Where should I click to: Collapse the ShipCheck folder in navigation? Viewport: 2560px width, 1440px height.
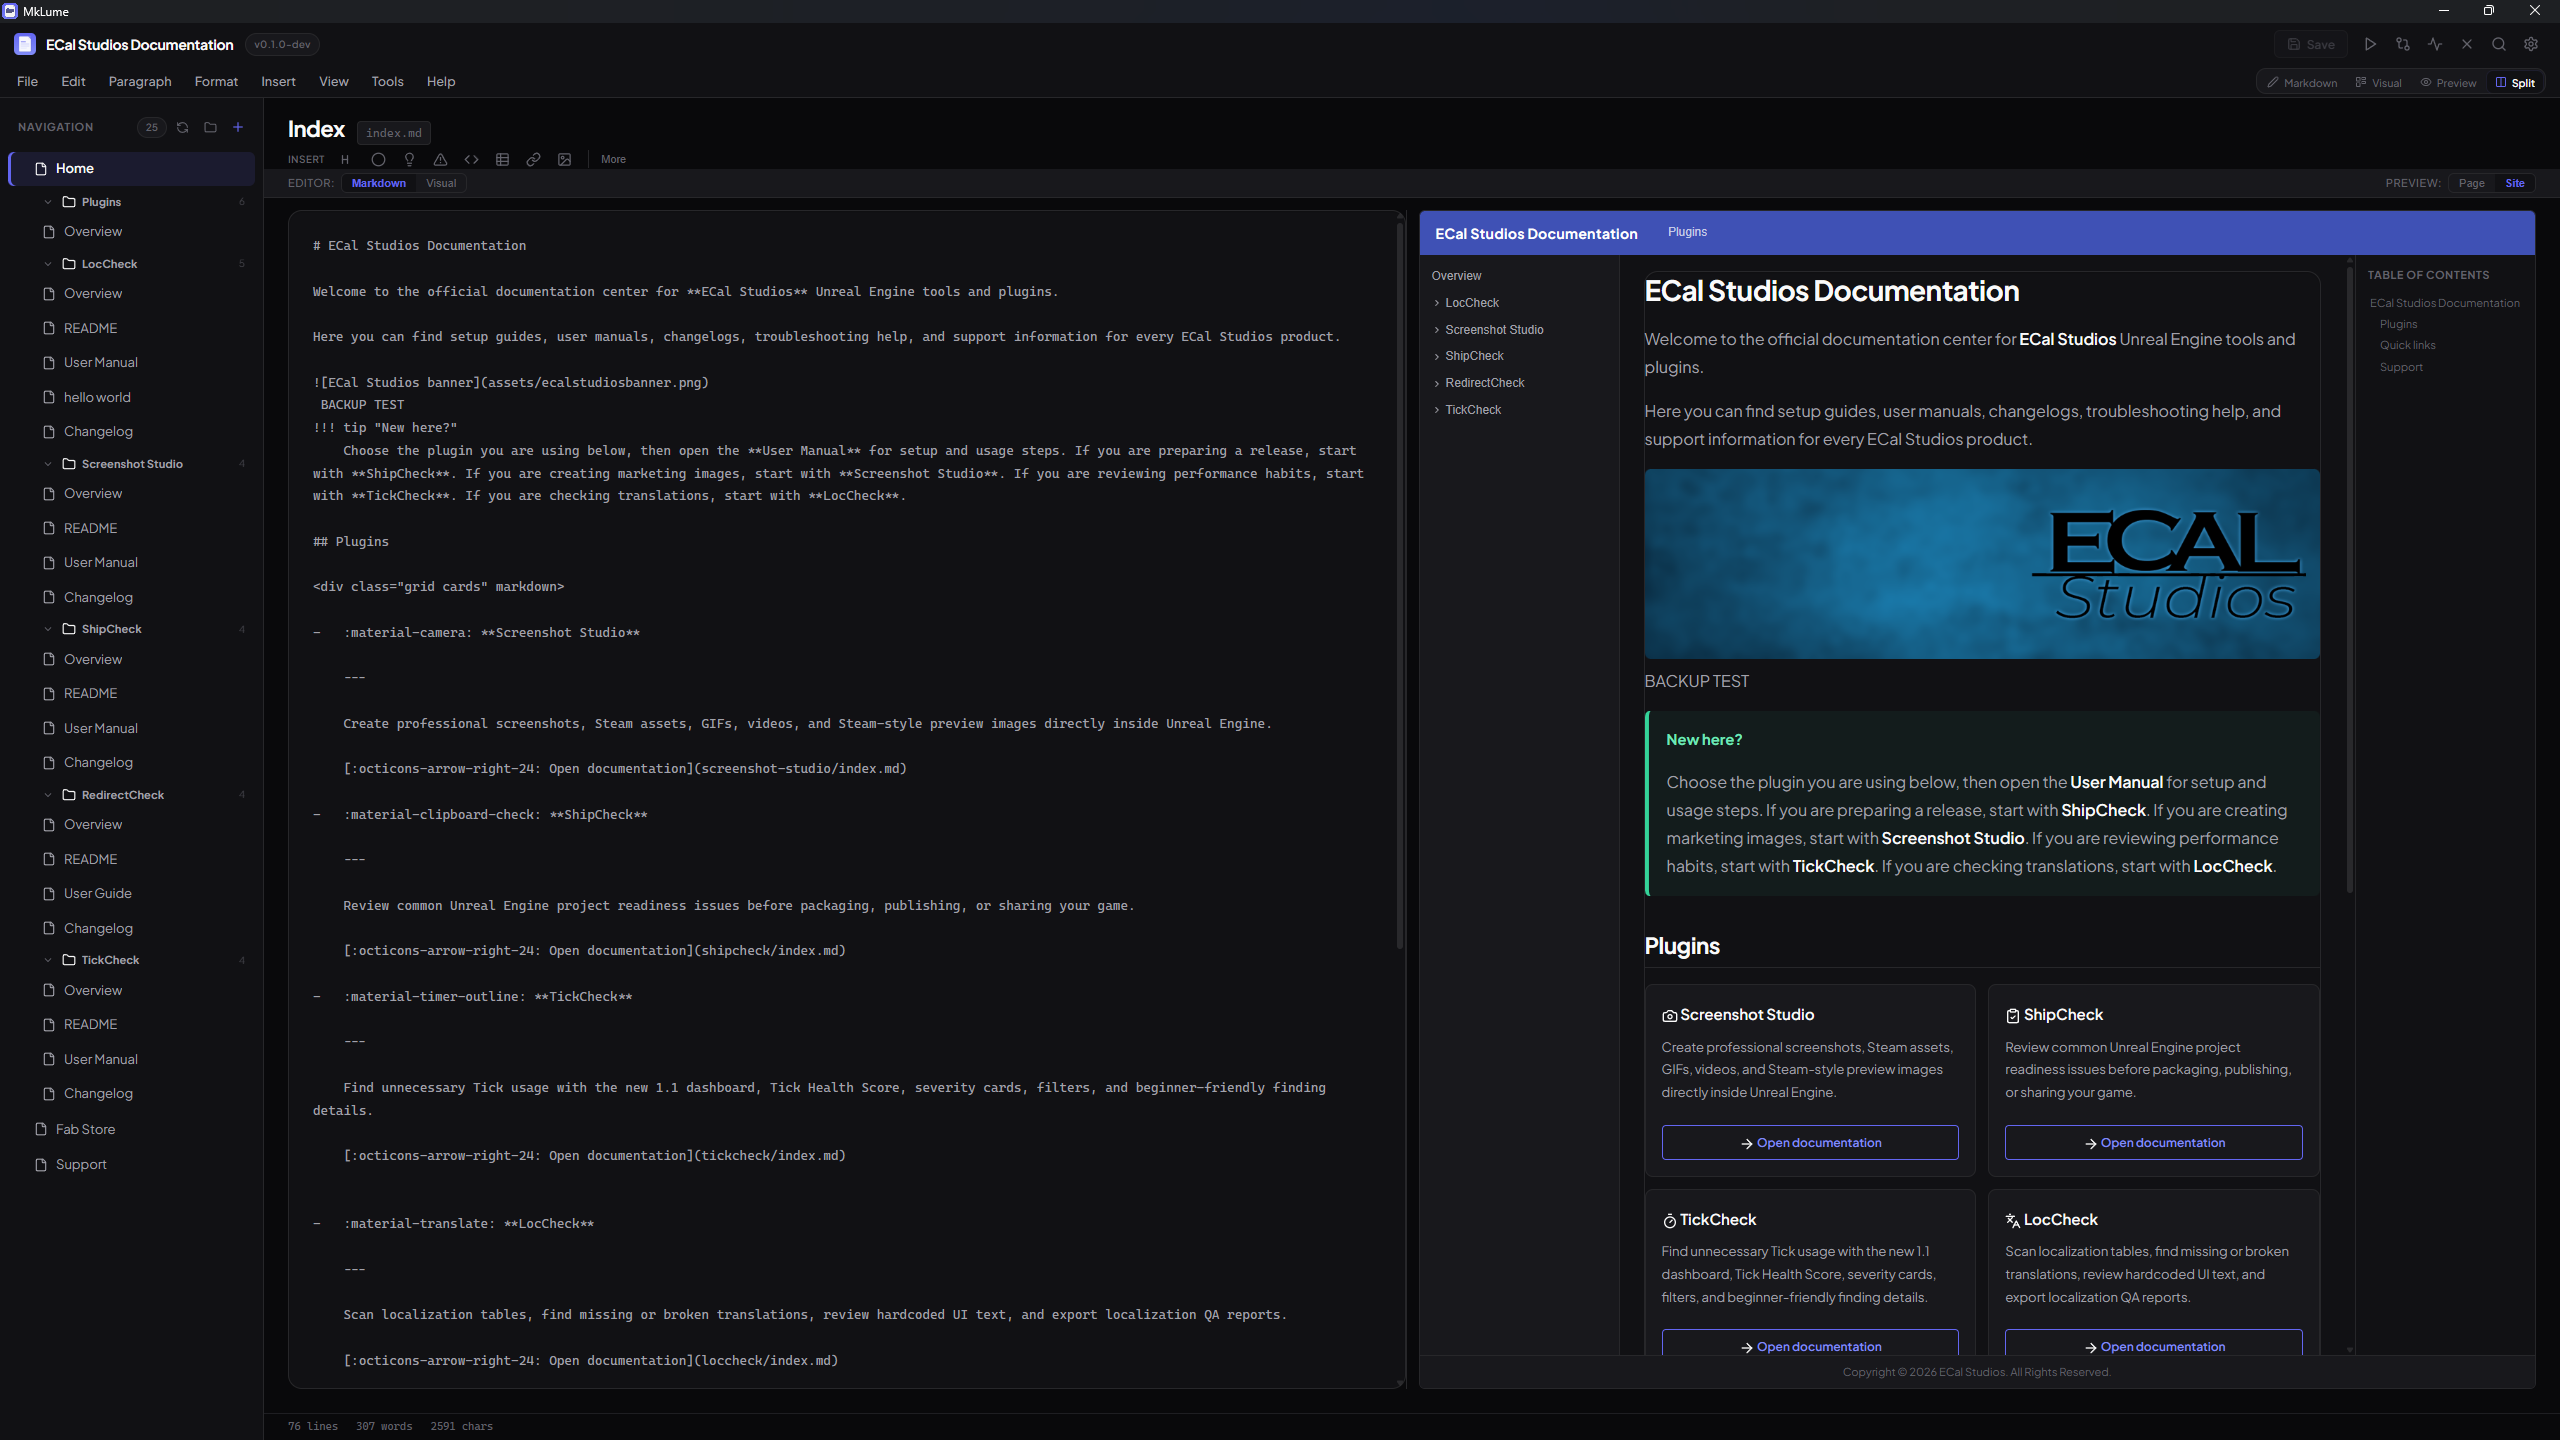point(47,629)
